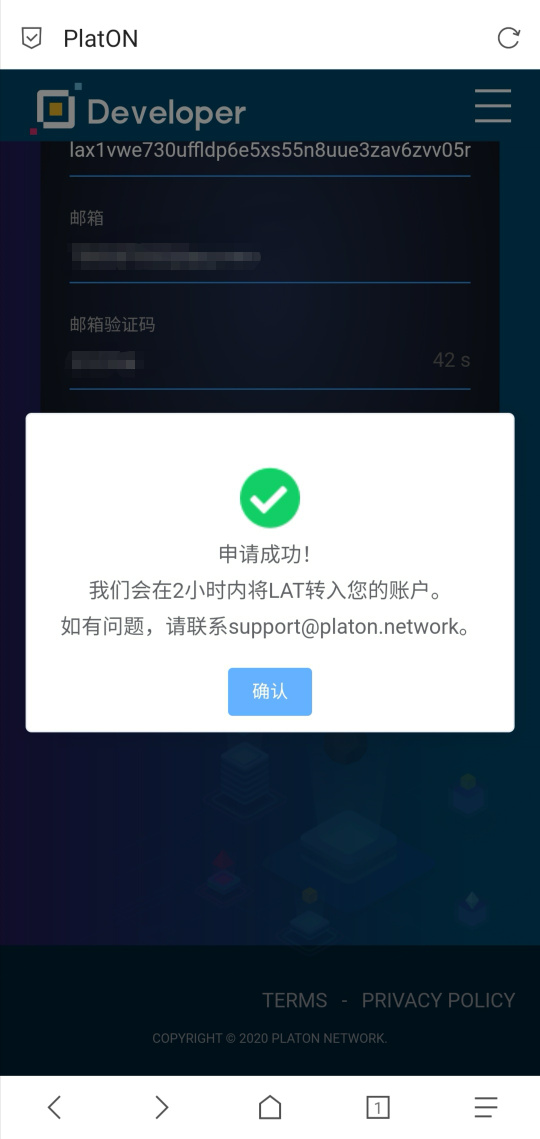Image resolution: width=540 pixels, height=1139 pixels.
Task: Focus the 邮箱 email input field
Action: pyautogui.click(x=270, y=256)
